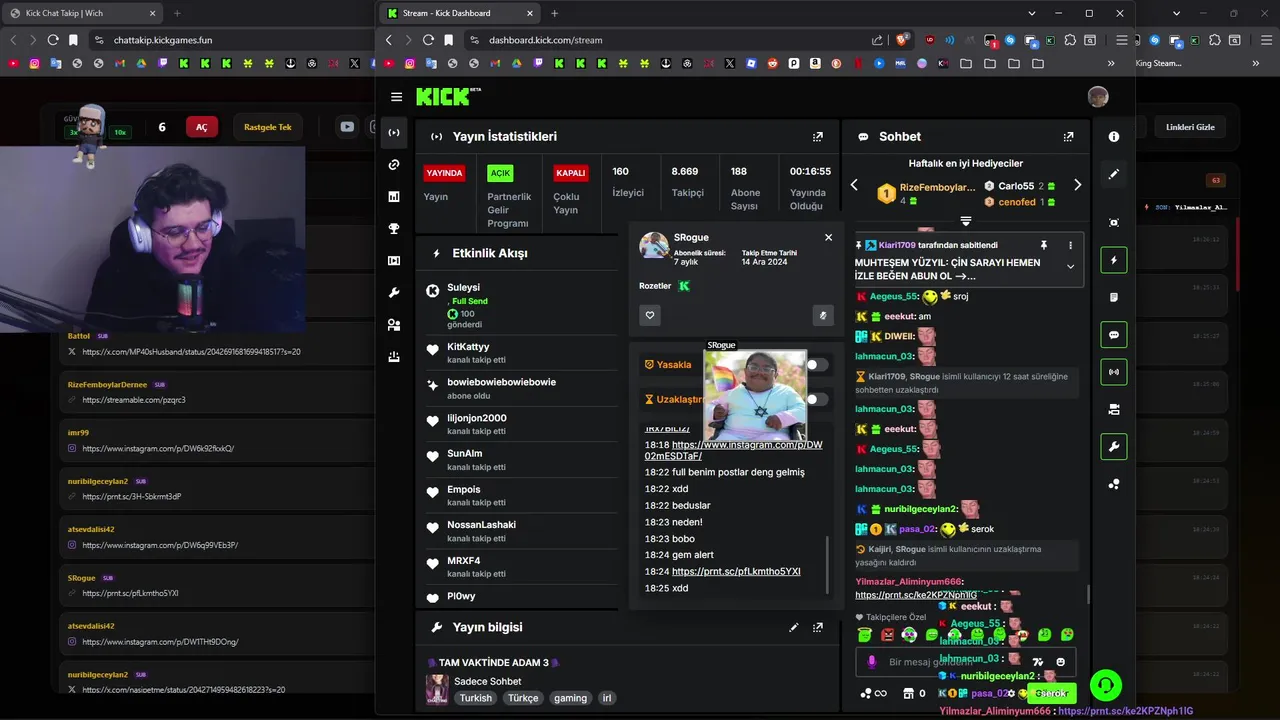Unpin the pinned chat message
1280x720 pixels.
point(1043,245)
